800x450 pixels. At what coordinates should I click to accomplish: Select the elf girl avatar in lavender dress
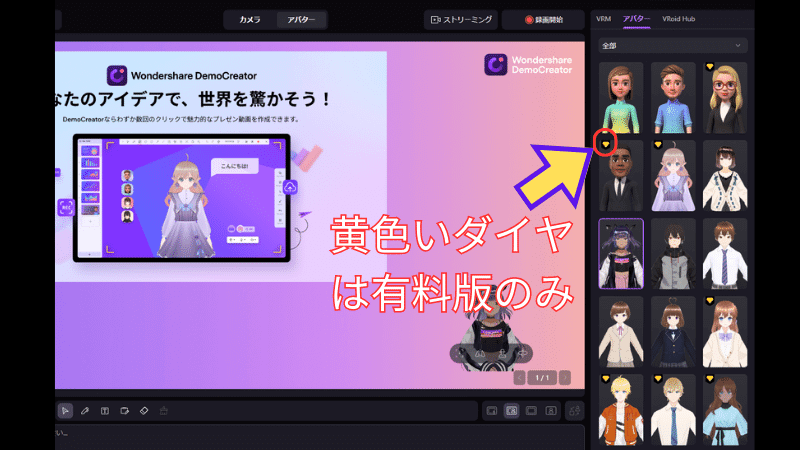(x=673, y=176)
